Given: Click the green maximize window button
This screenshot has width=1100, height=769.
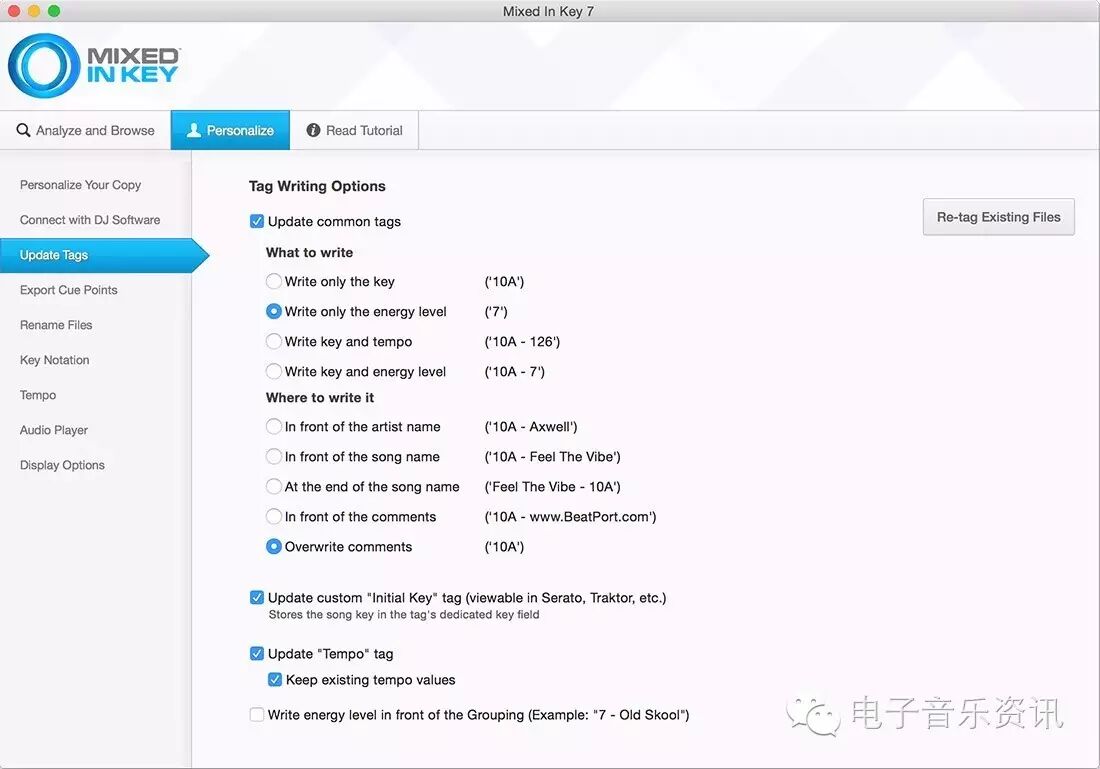Looking at the screenshot, I should click(x=54, y=11).
